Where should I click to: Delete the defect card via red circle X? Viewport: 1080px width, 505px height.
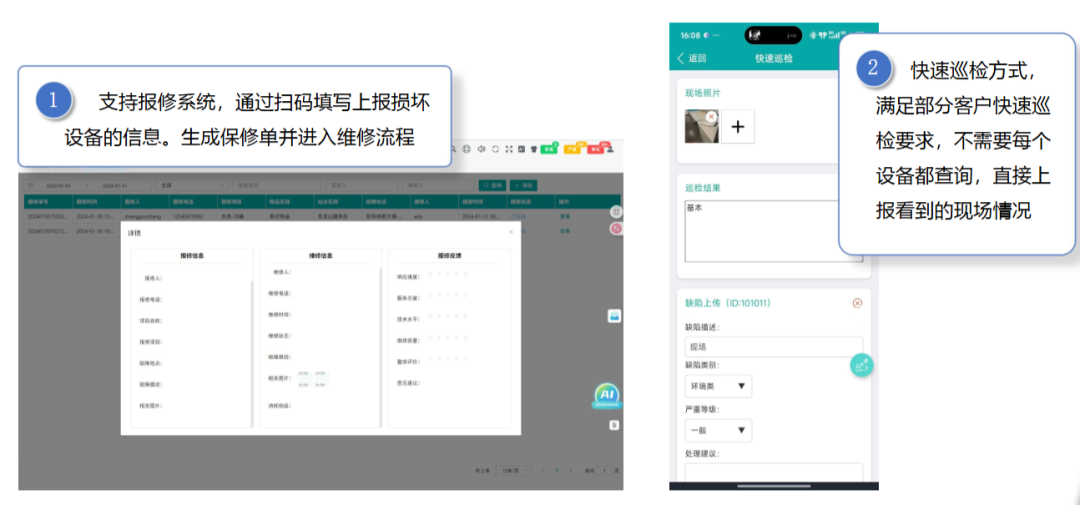pos(858,302)
